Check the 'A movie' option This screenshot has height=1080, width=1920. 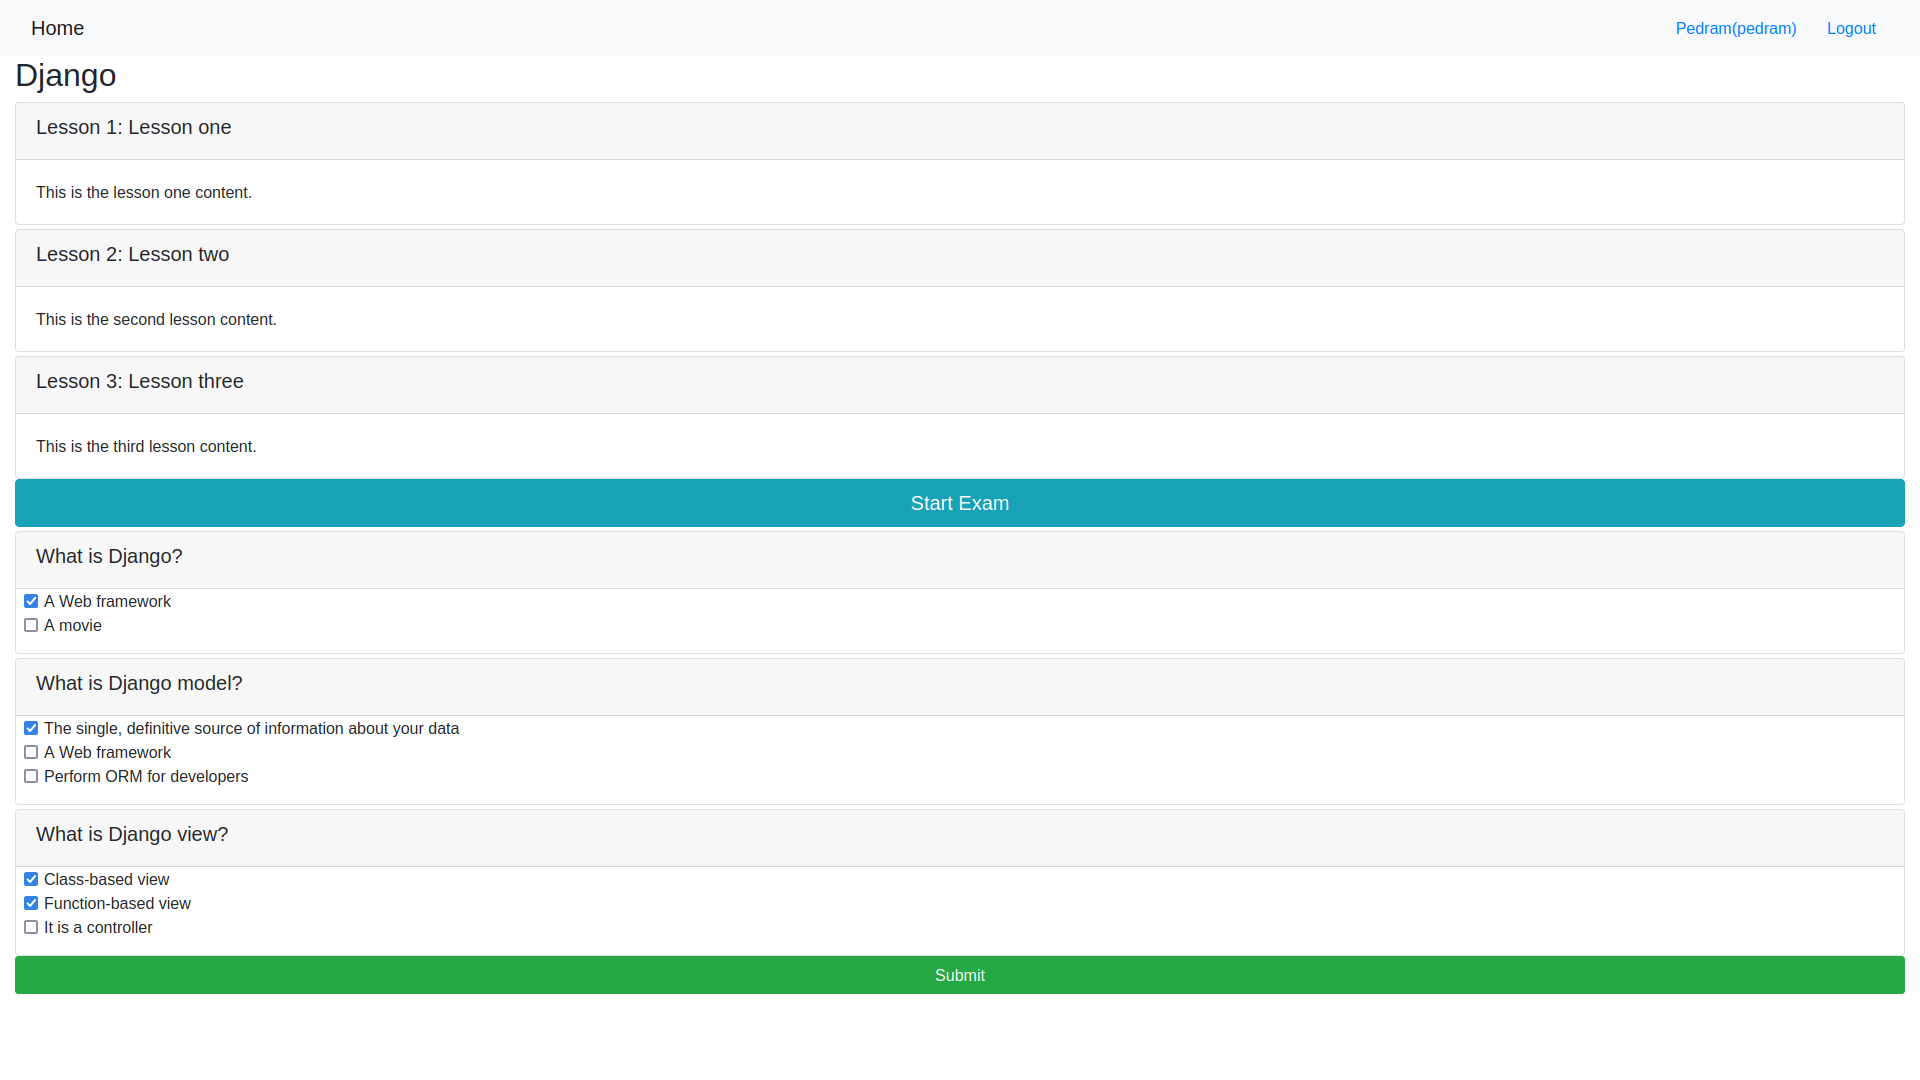tap(31, 625)
